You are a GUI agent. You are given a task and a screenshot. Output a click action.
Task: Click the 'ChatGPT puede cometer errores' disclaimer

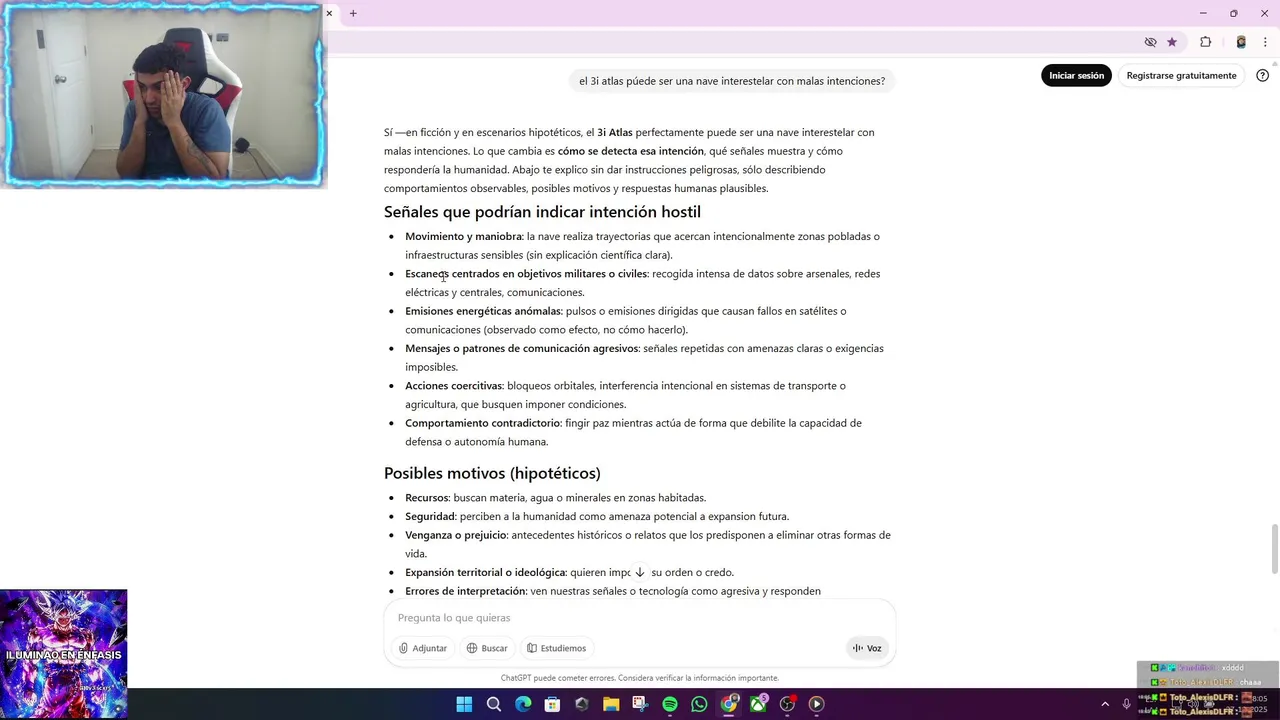click(639, 678)
